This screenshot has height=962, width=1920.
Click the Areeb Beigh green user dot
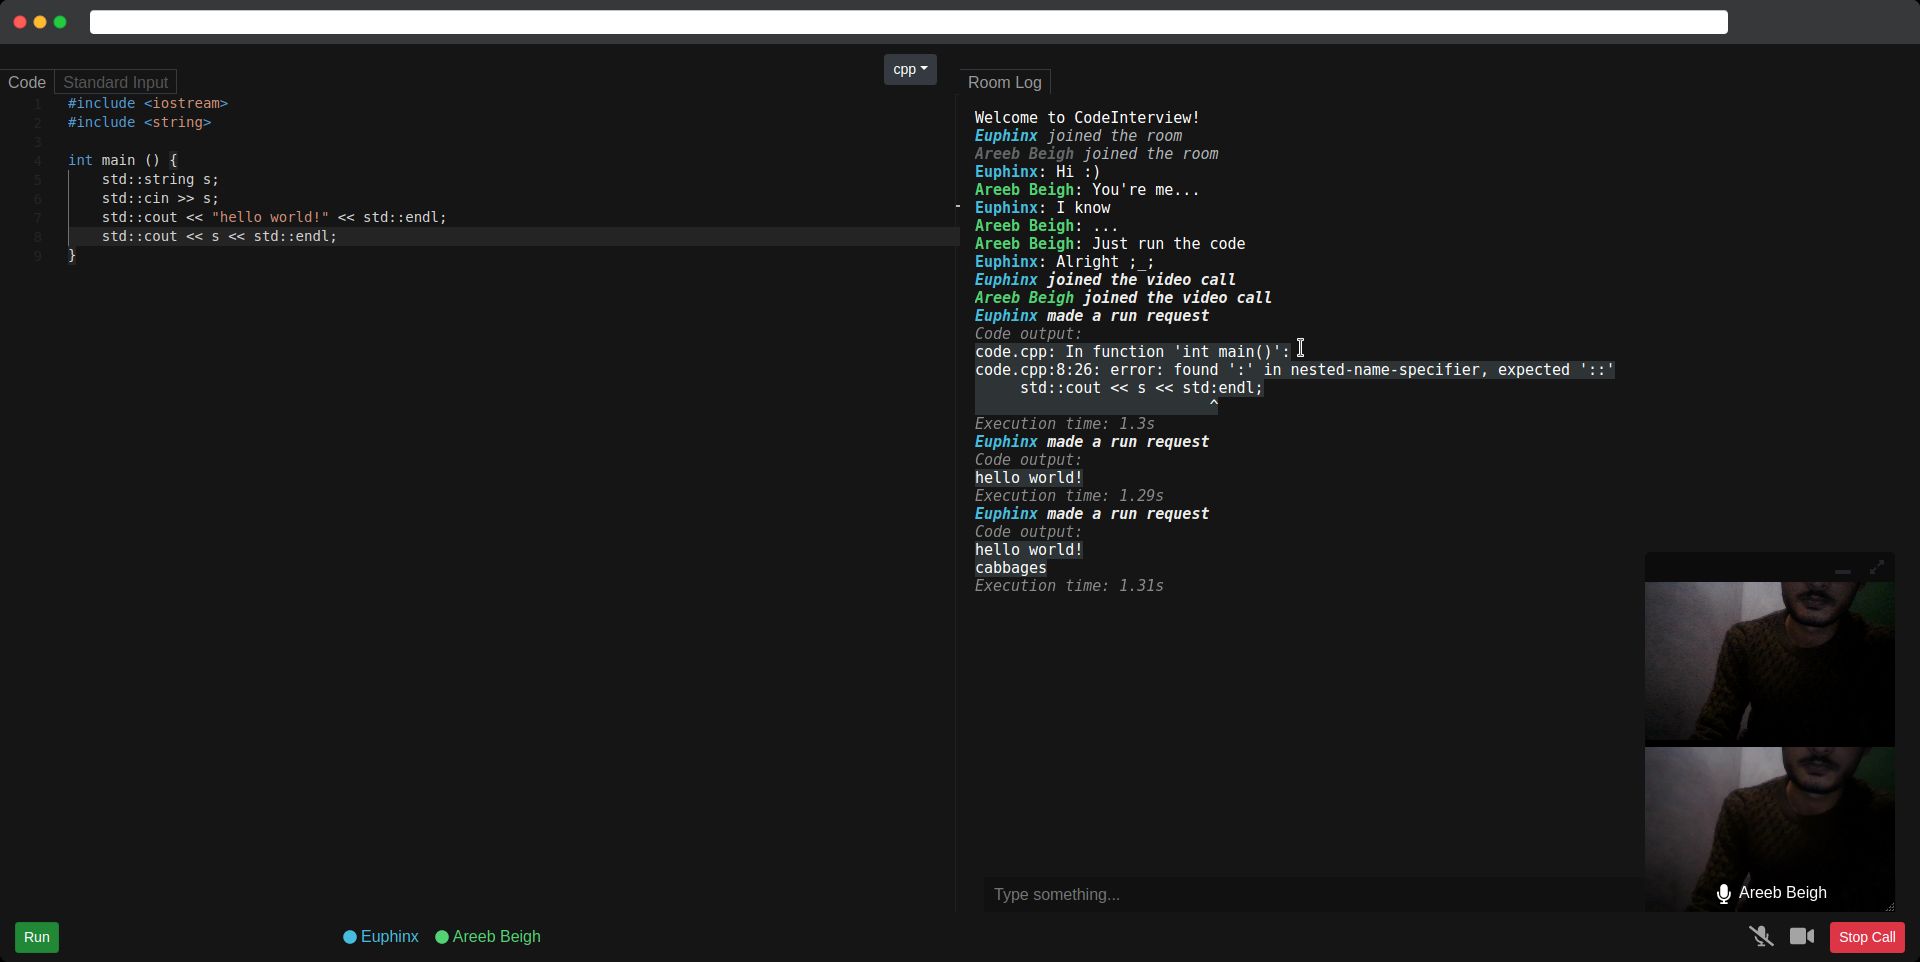(442, 937)
